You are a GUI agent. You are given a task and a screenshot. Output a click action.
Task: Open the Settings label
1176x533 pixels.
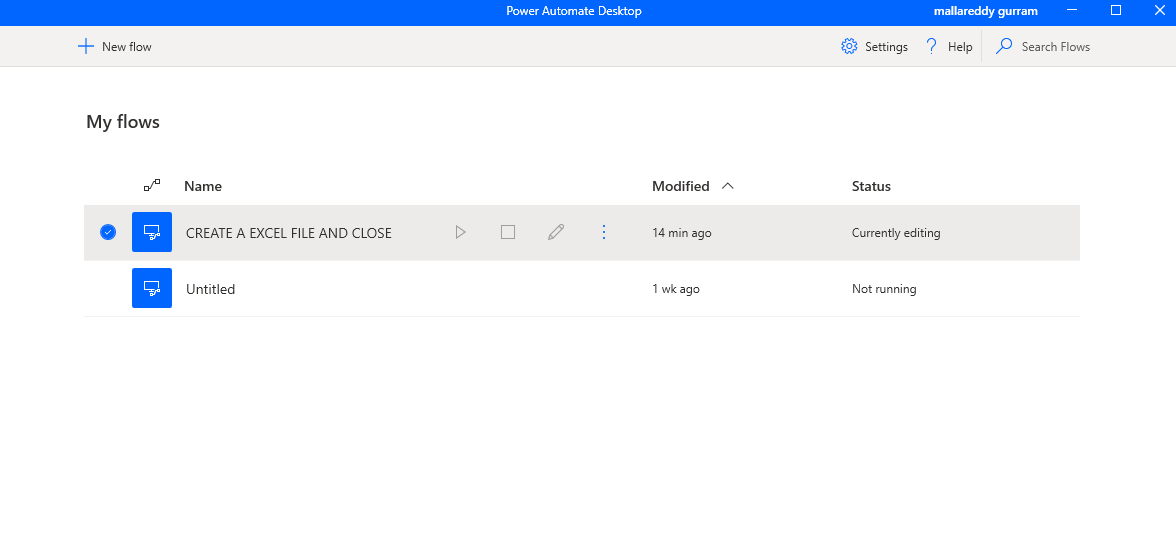pos(886,46)
